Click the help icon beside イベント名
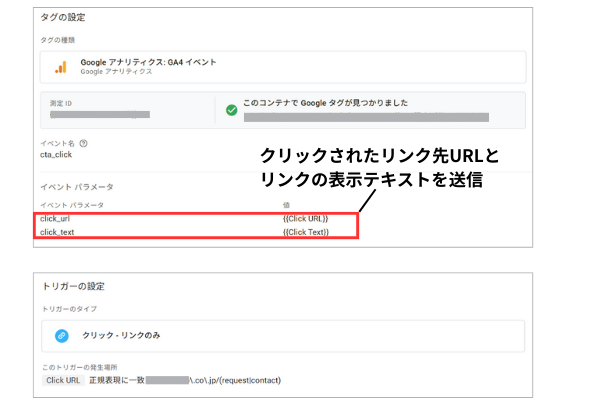Viewport: 600px width, 405px height. coord(84,143)
